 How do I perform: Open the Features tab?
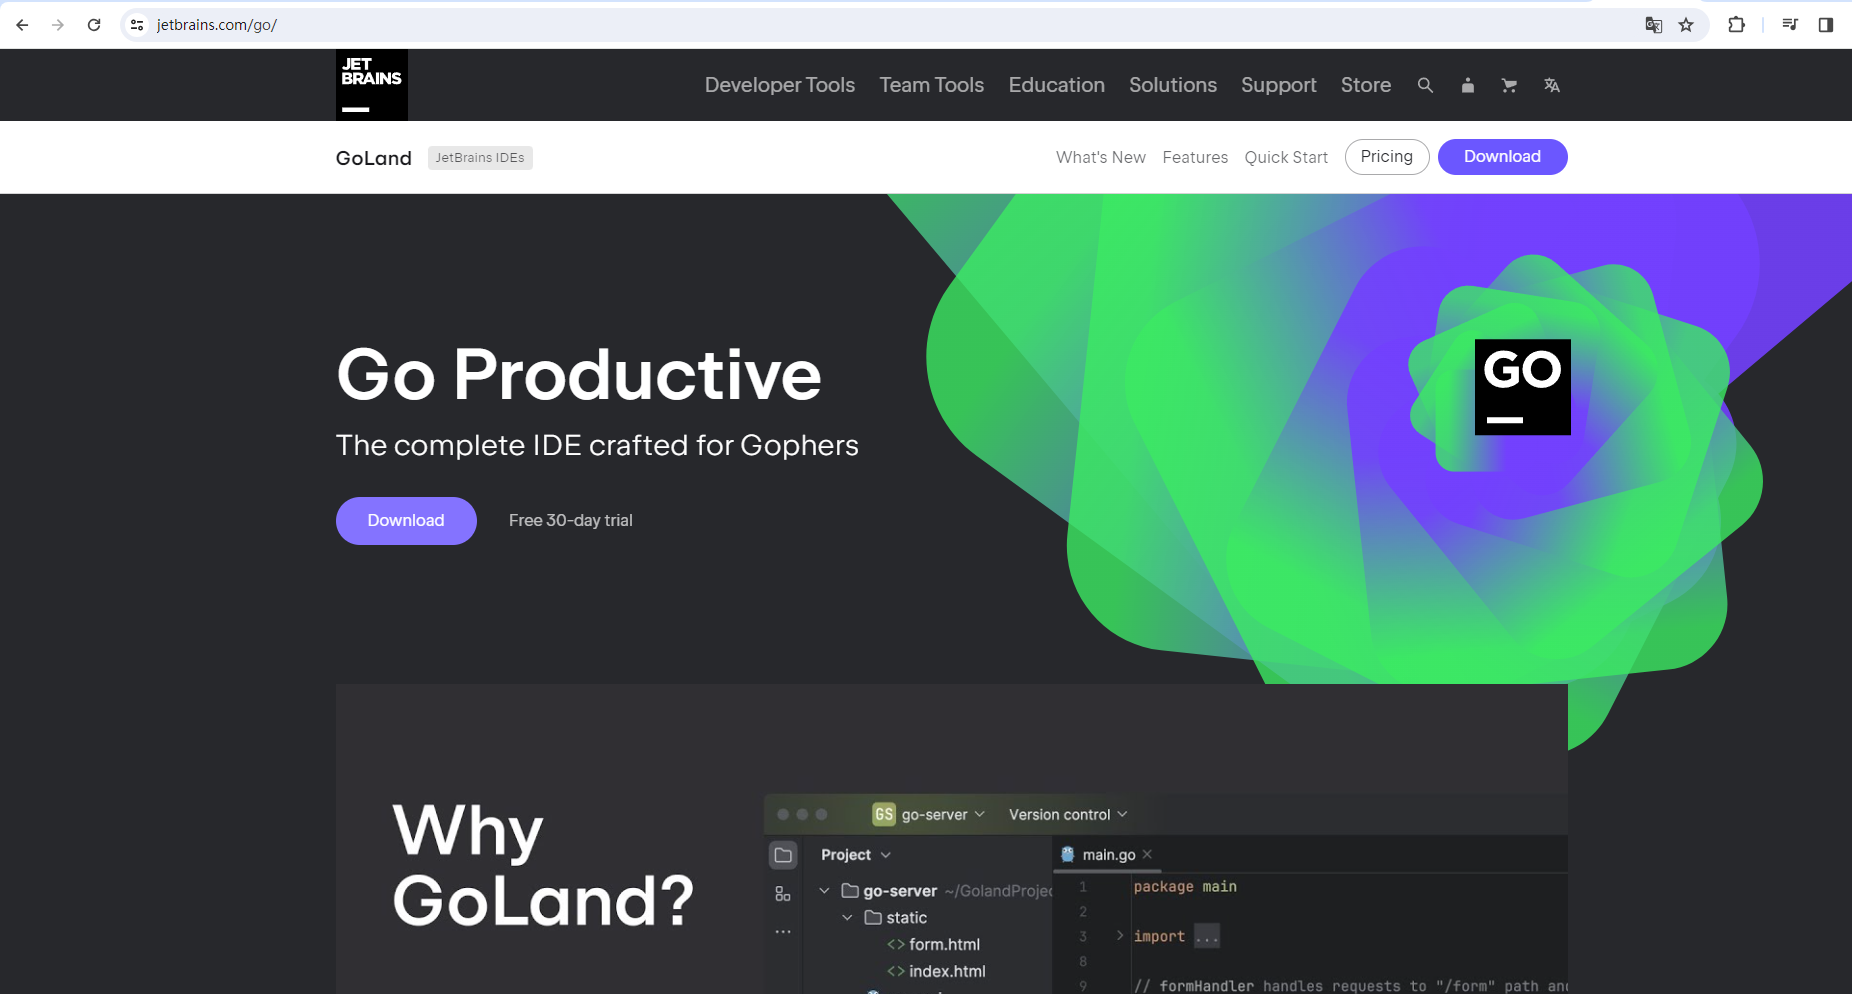pos(1195,157)
